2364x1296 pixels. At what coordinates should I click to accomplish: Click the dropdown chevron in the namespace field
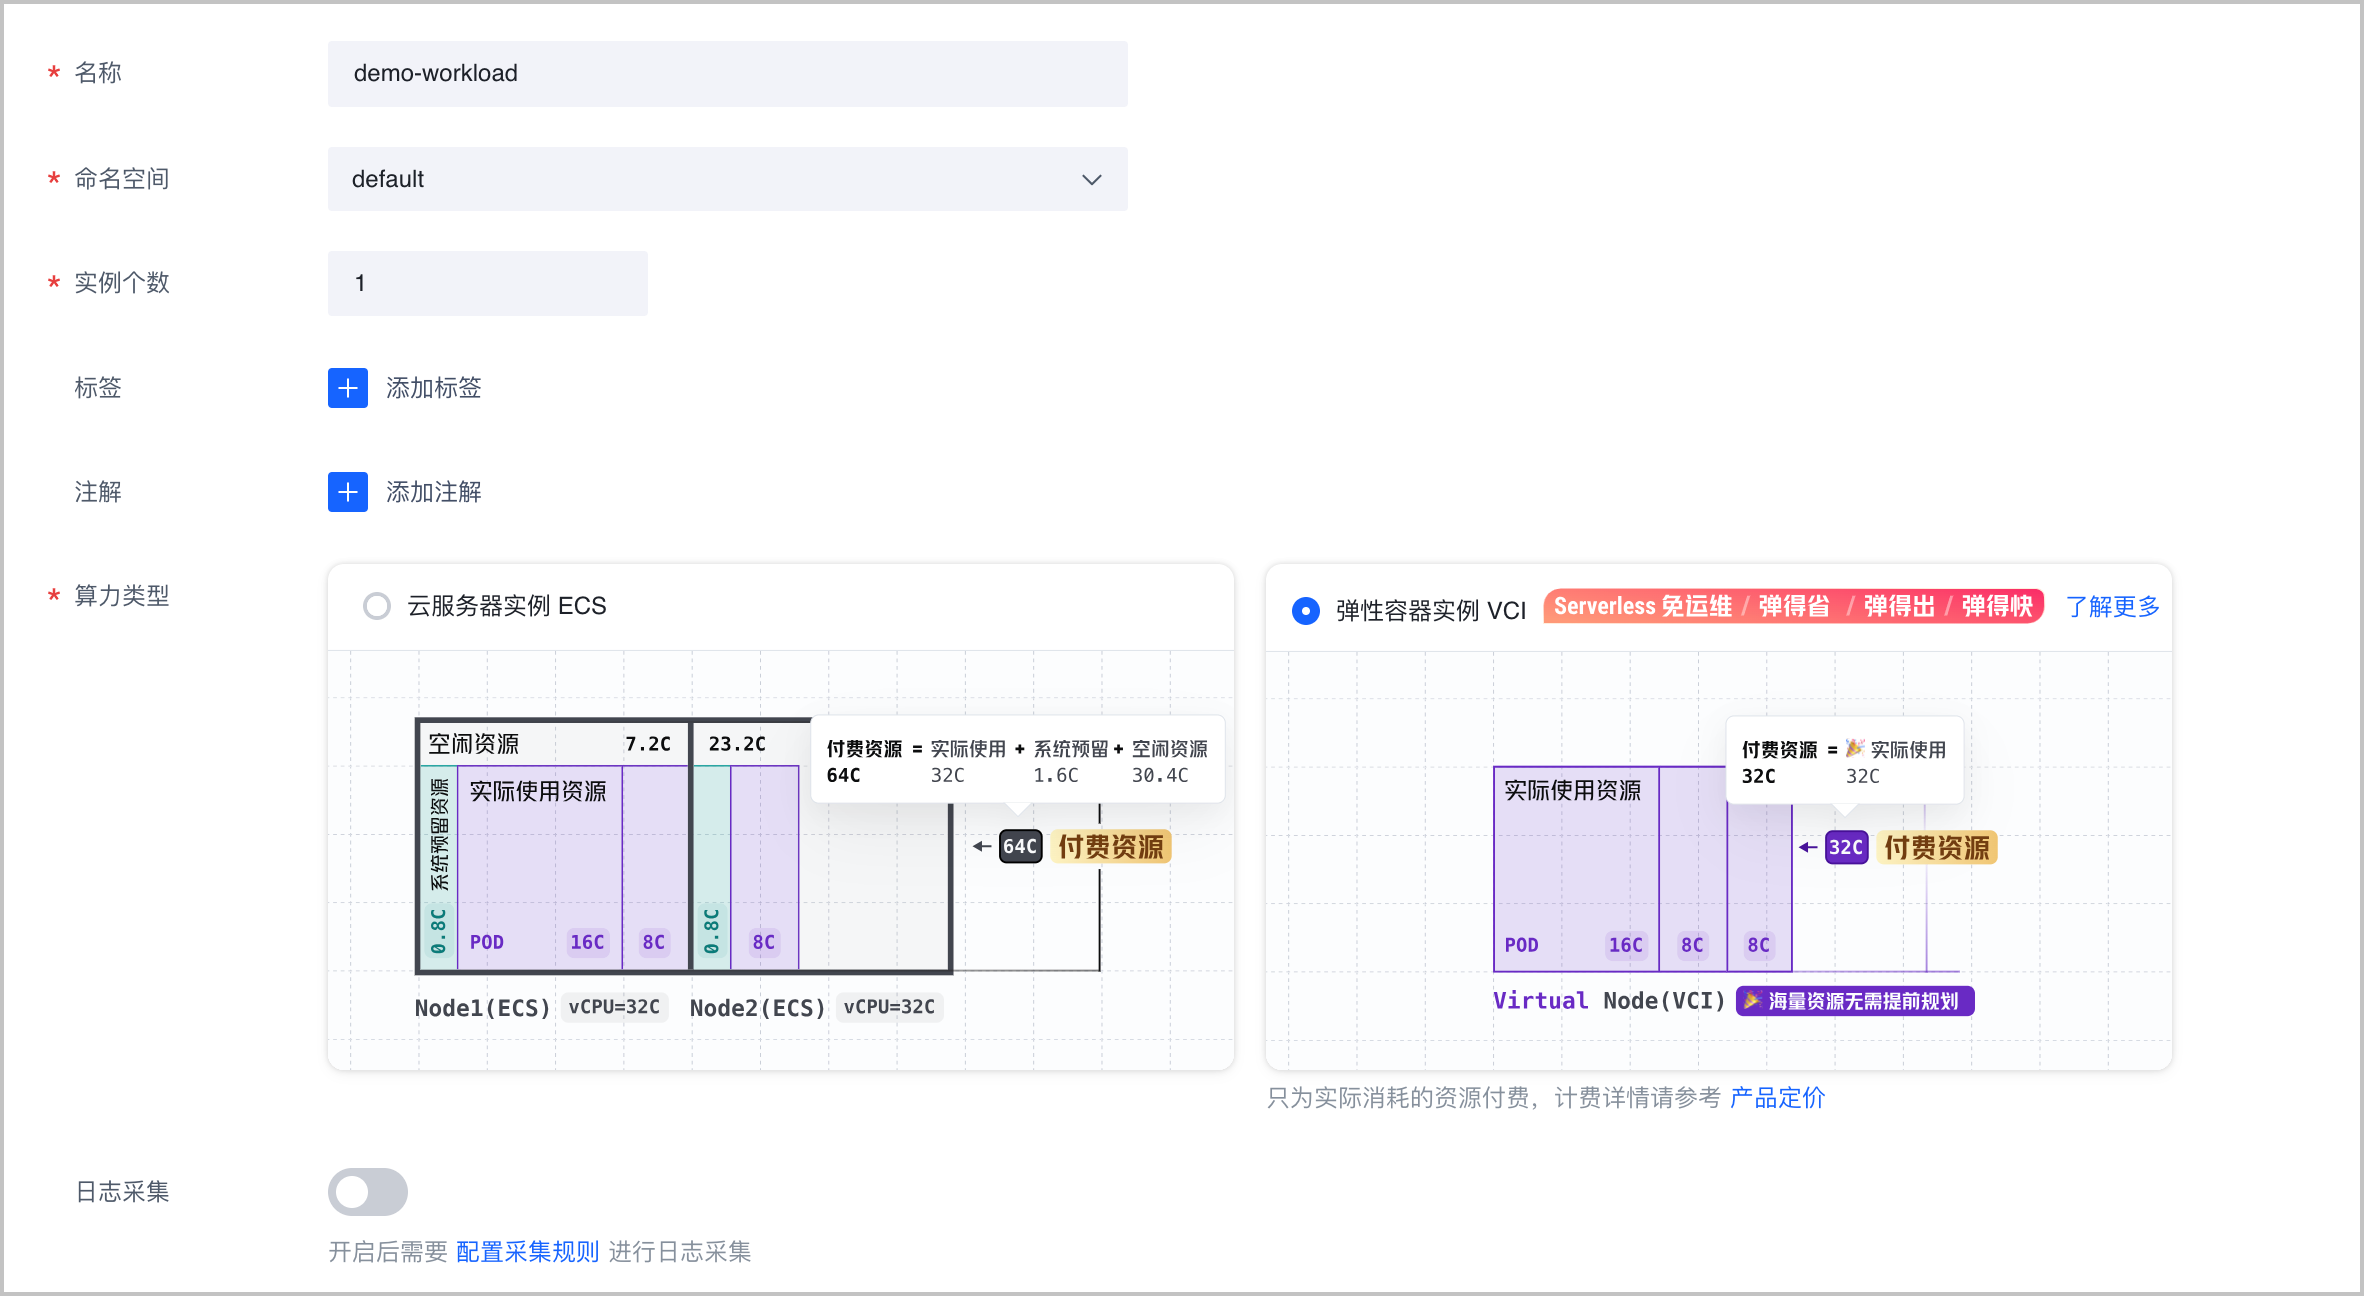1092,180
